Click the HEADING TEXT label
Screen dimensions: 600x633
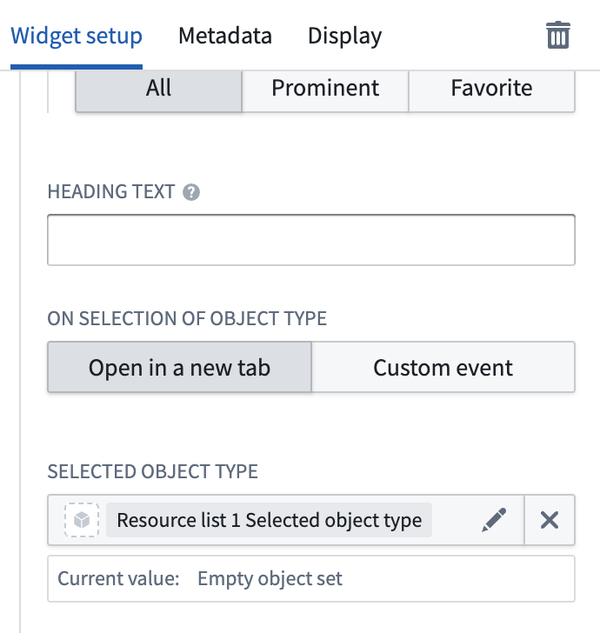111,192
